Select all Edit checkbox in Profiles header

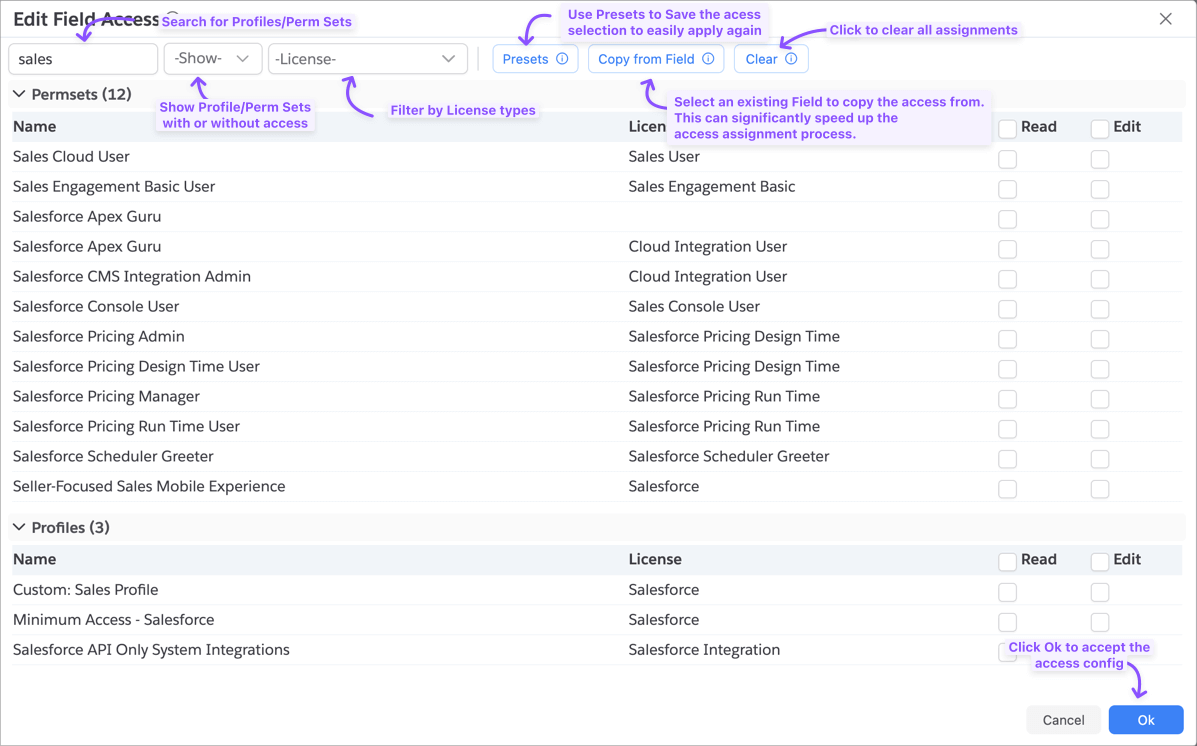click(x=1099, y=561)
